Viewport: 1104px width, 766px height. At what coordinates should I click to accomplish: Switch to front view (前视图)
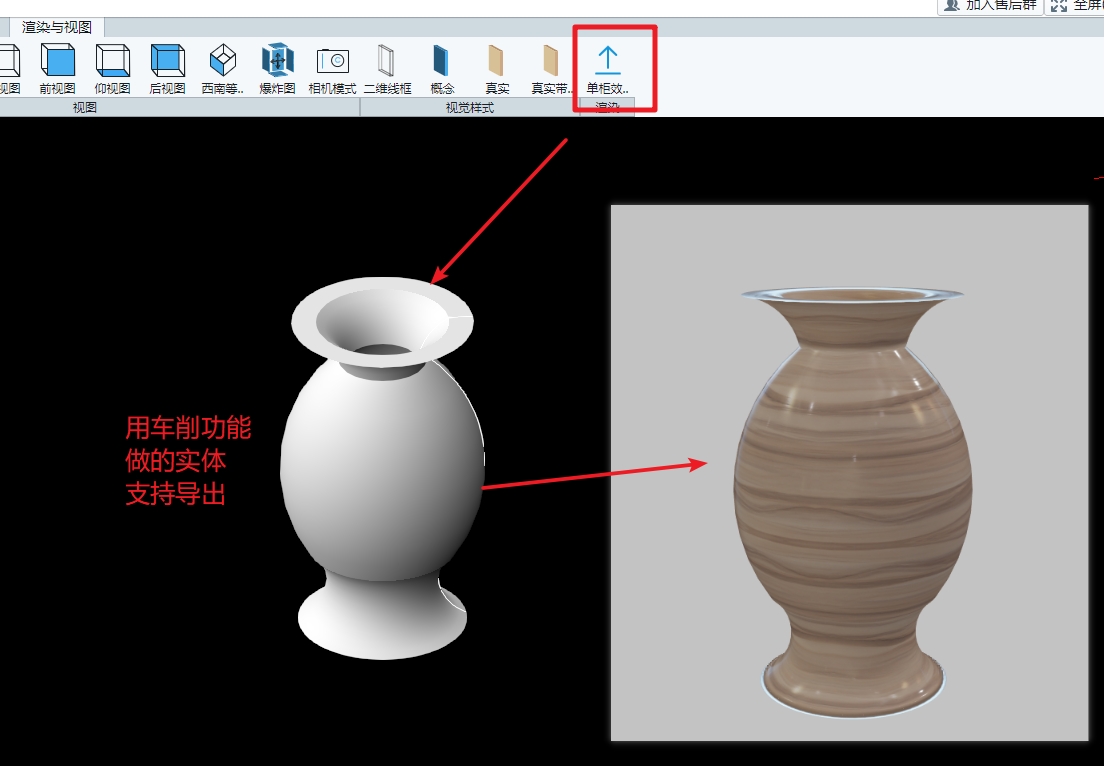click(57, 68)
